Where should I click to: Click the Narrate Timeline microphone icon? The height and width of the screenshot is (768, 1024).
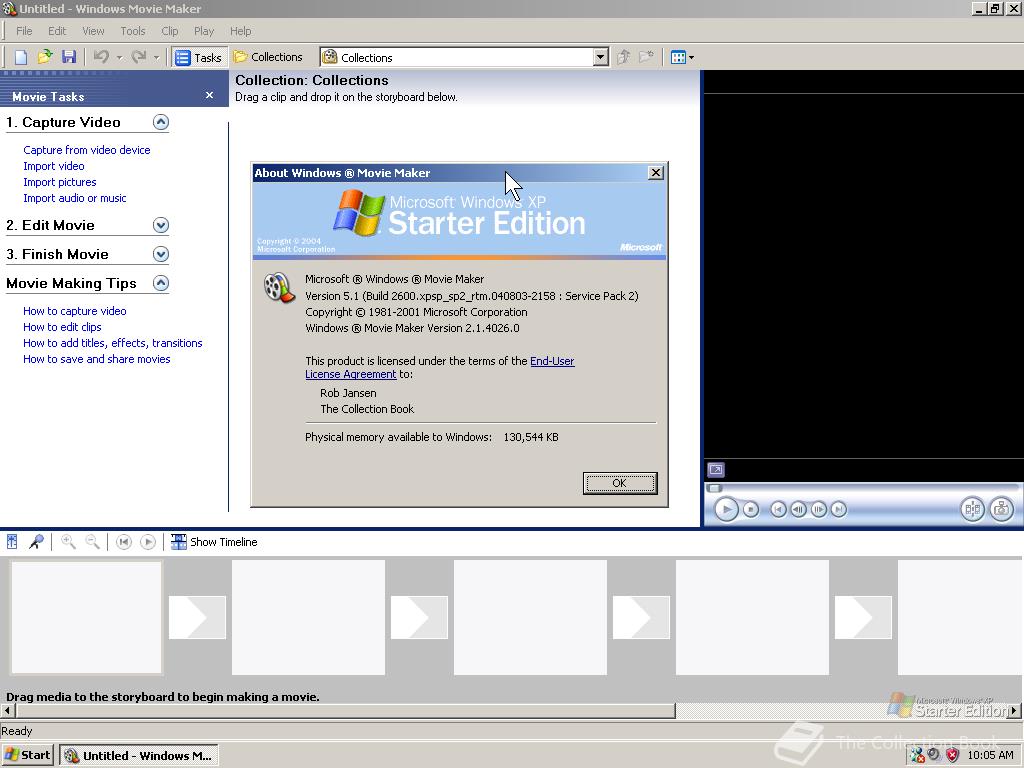[x=36, y=542]
